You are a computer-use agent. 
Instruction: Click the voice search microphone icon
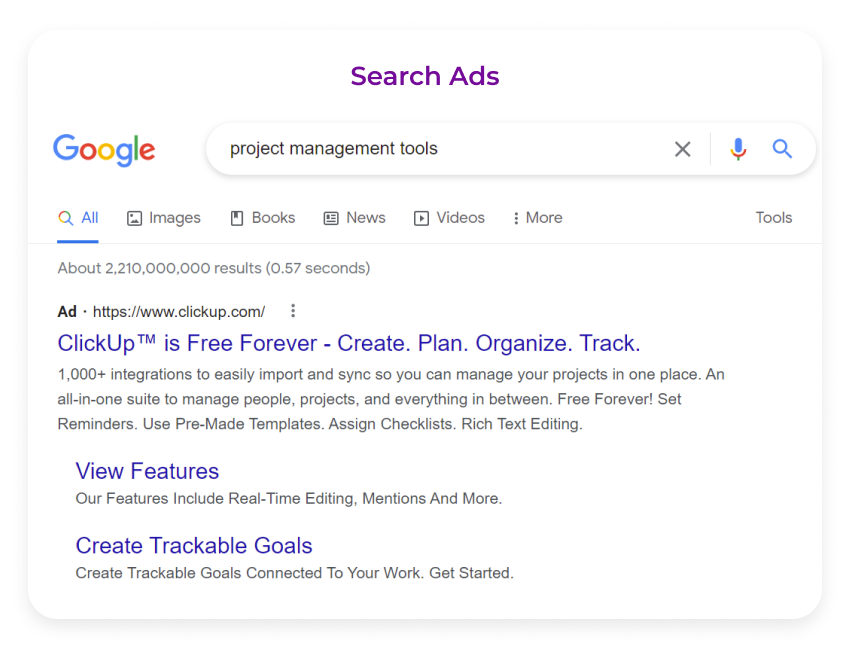pos(738,148)
